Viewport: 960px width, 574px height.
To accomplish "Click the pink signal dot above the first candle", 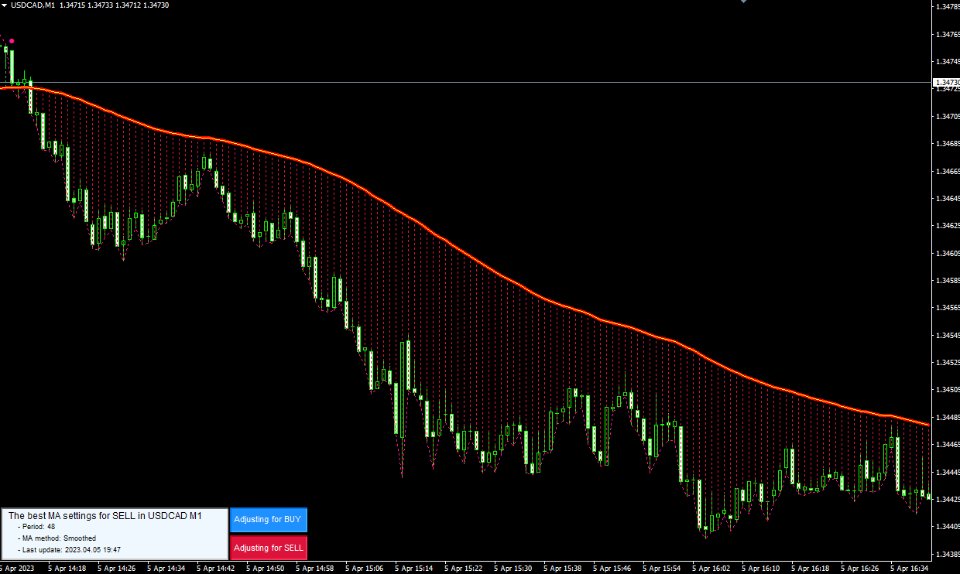I will pos(12,41).
